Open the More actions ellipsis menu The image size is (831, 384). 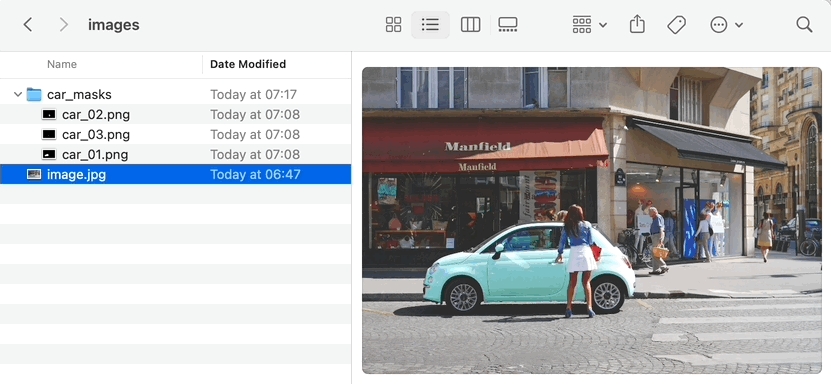tap(726, 24)
